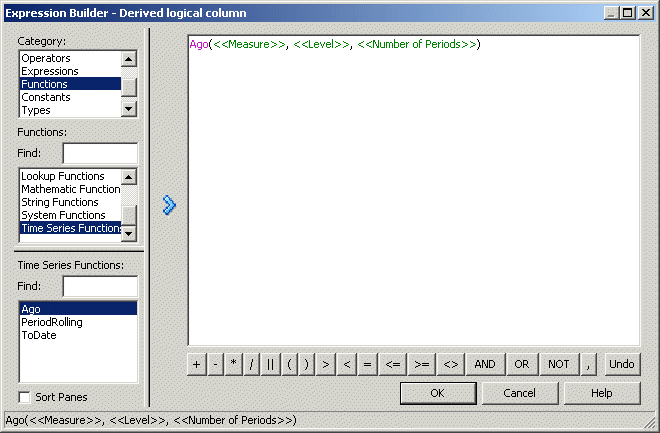Choose System Functions group
This screenshot has width=660, height=433.
(70, 215)
